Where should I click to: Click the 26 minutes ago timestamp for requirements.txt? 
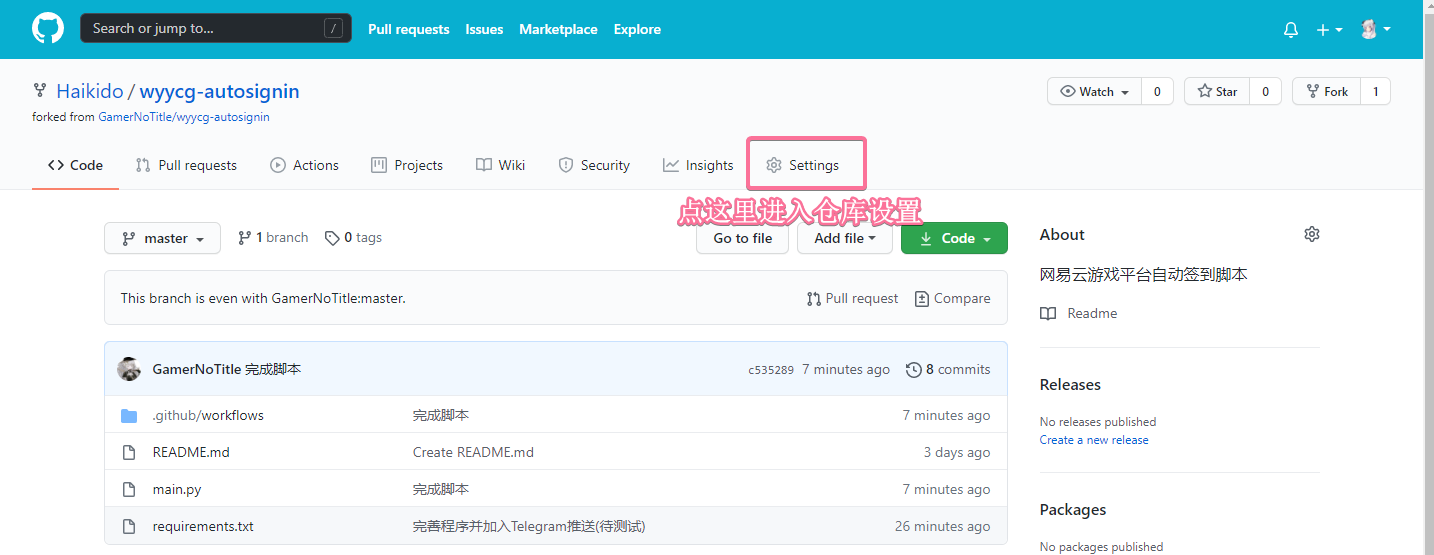click(943, 526)
